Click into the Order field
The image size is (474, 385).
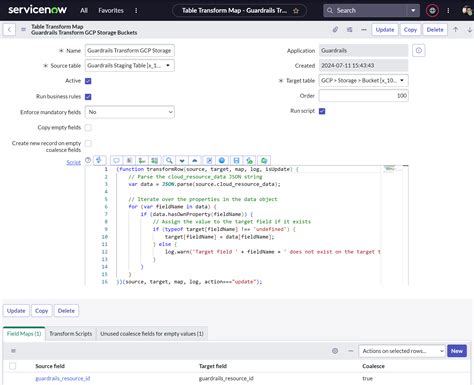pos(363,96)
